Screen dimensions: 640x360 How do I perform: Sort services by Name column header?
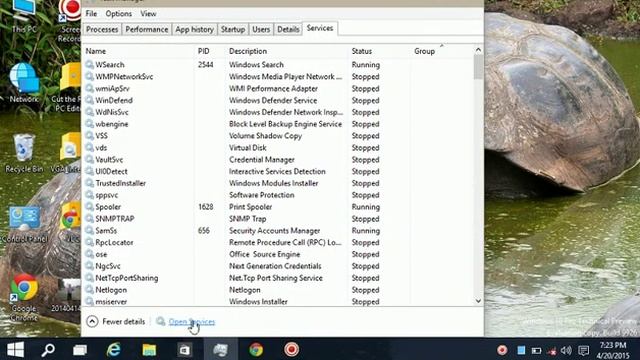coord(96,51)
